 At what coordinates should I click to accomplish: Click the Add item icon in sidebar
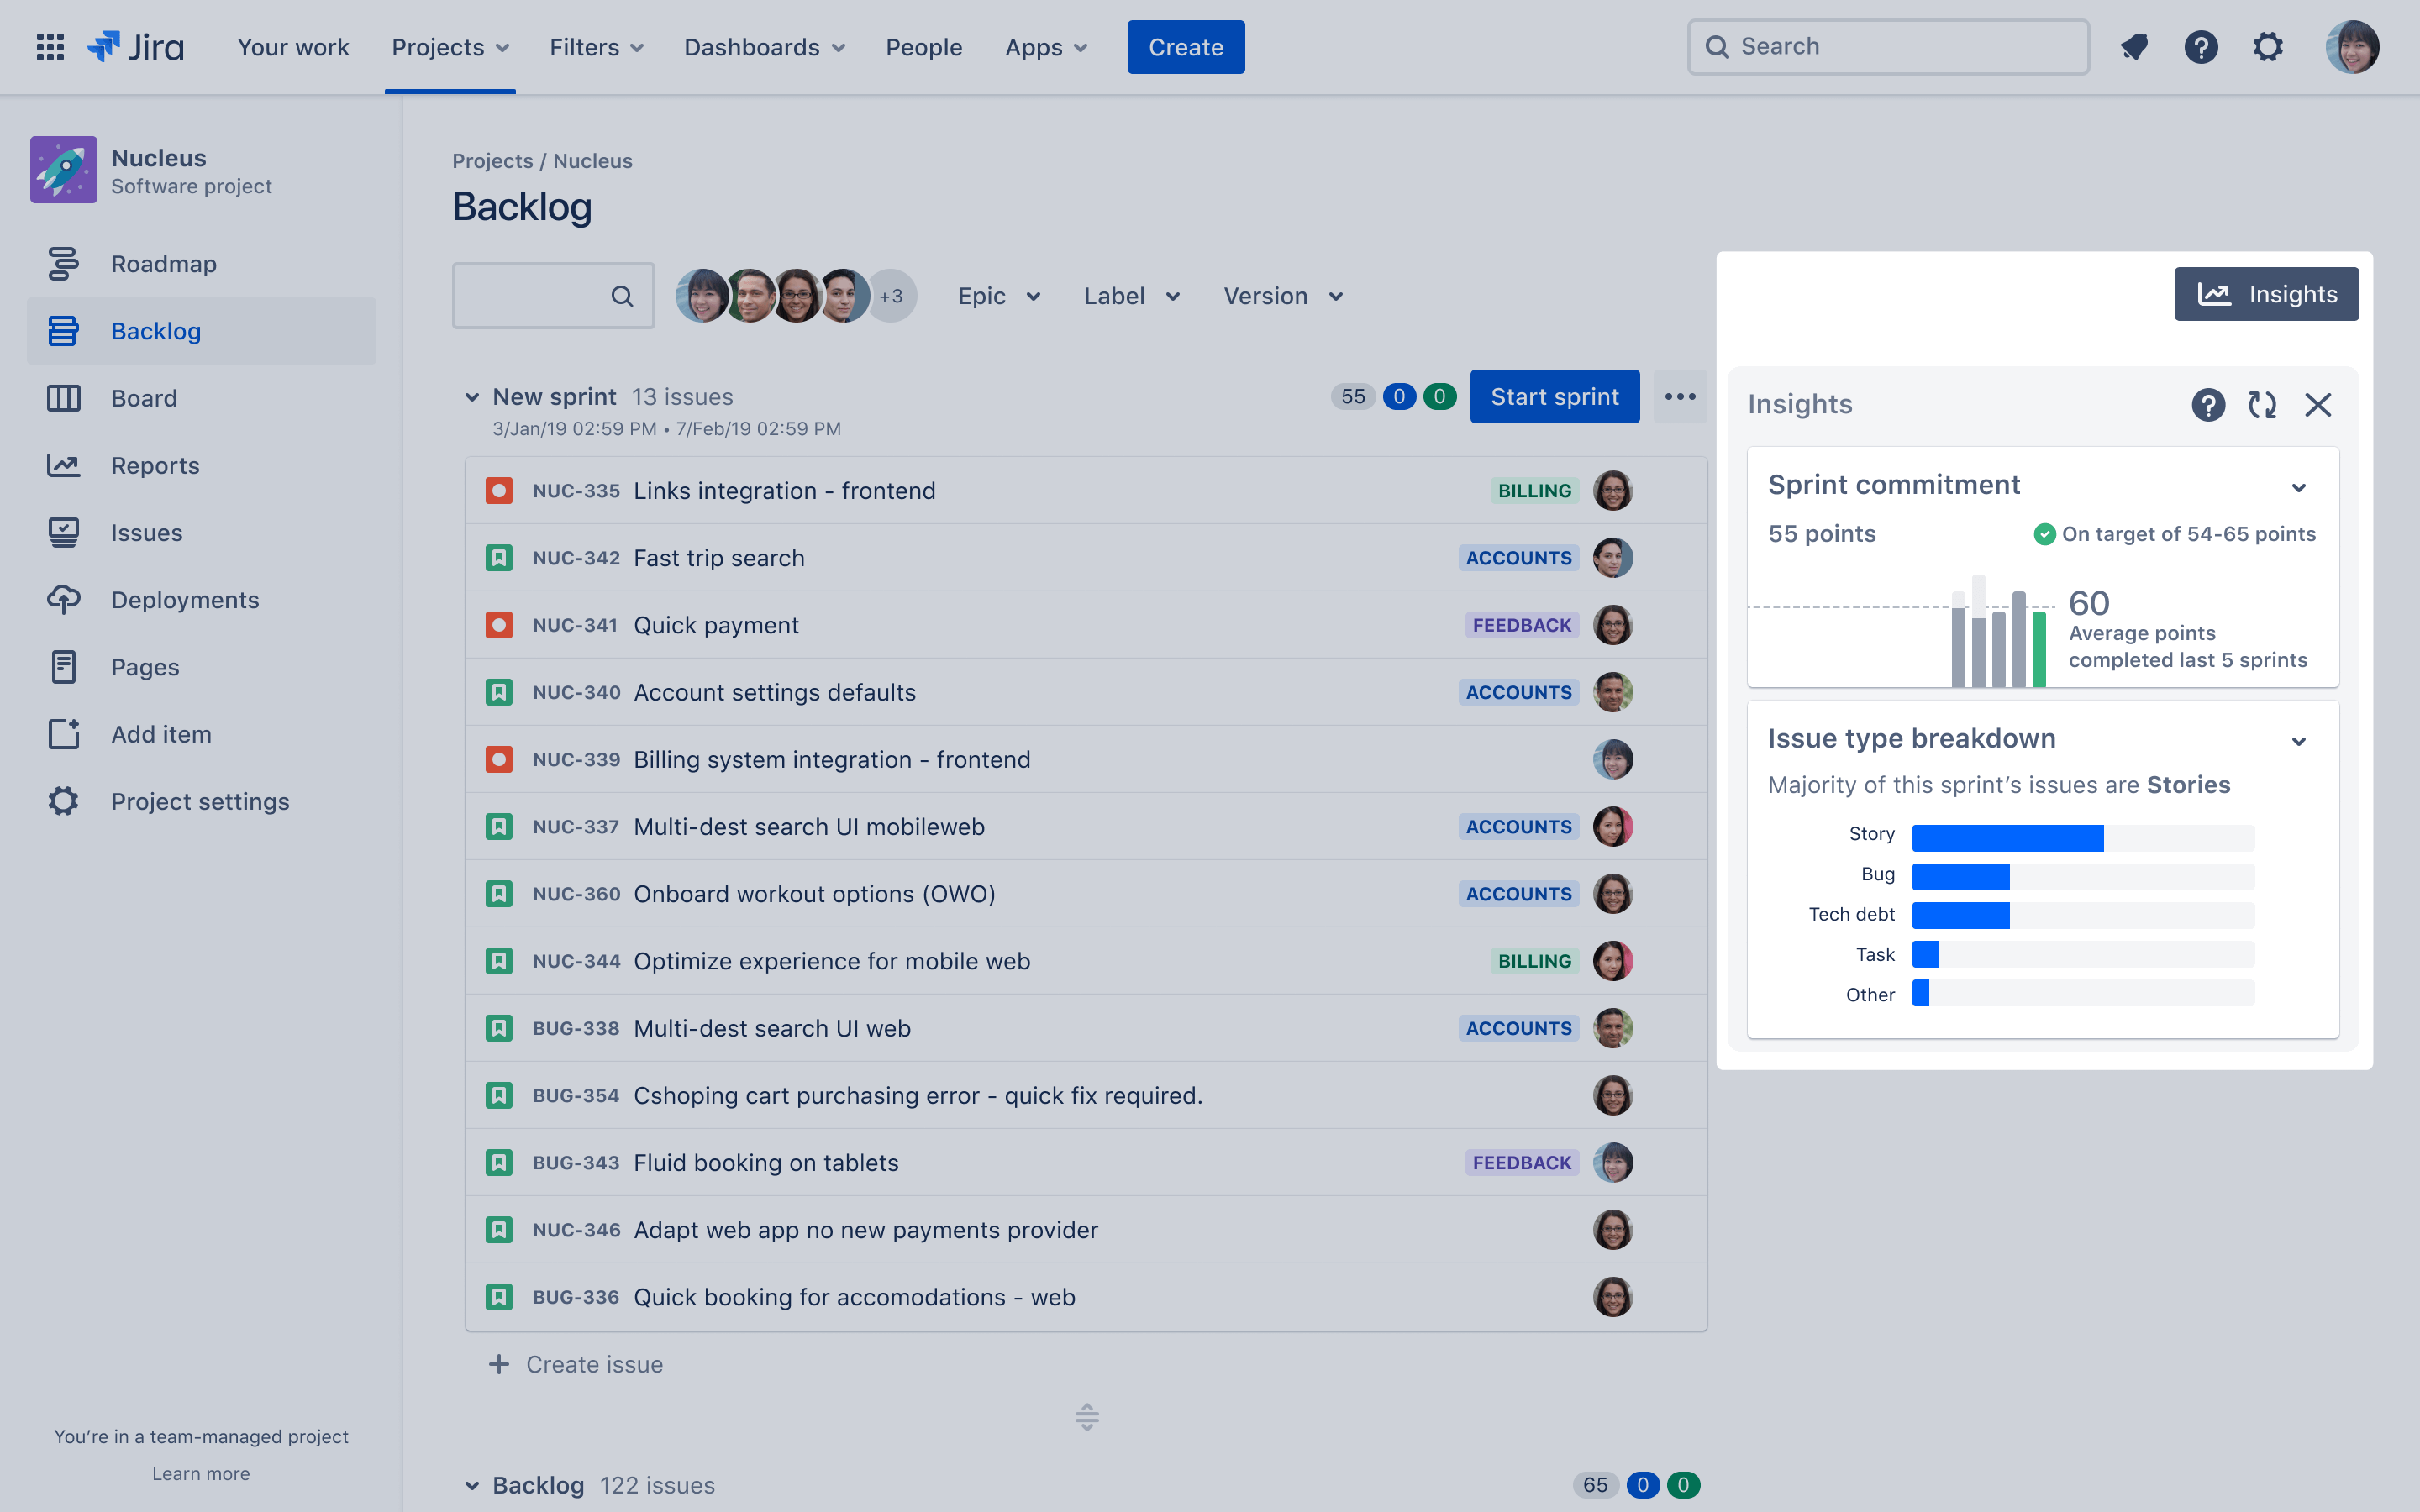pos(63,733)
